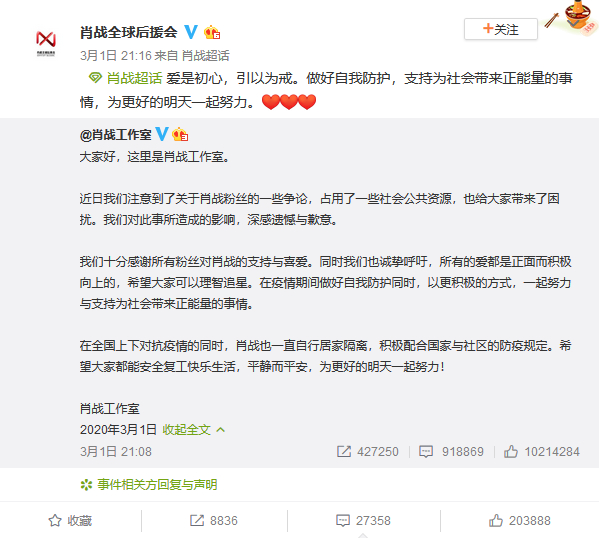
Task: Follow the account with +关注 button
Action: tap(500, 29)
